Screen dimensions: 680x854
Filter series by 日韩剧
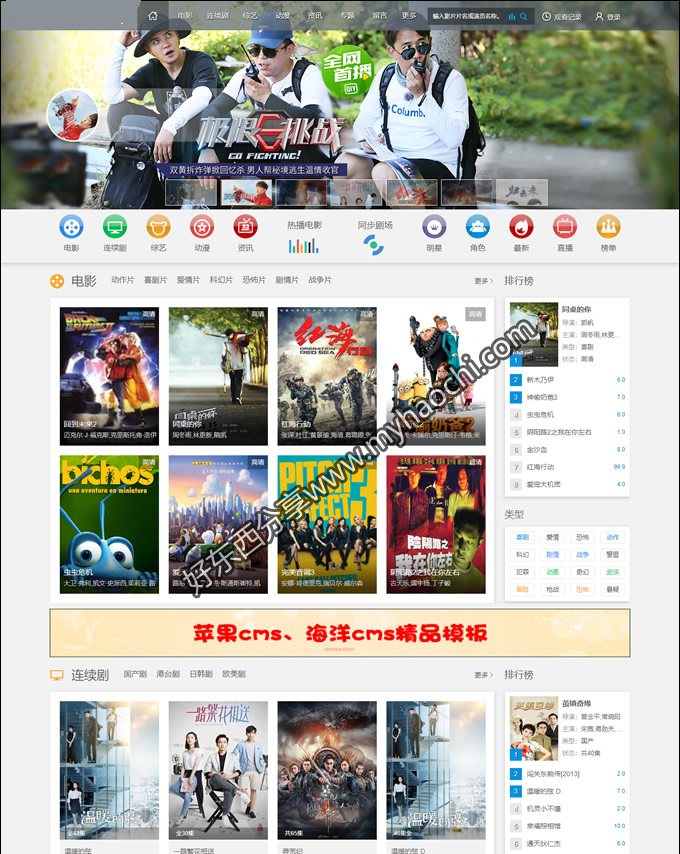[x=201, y=674]
